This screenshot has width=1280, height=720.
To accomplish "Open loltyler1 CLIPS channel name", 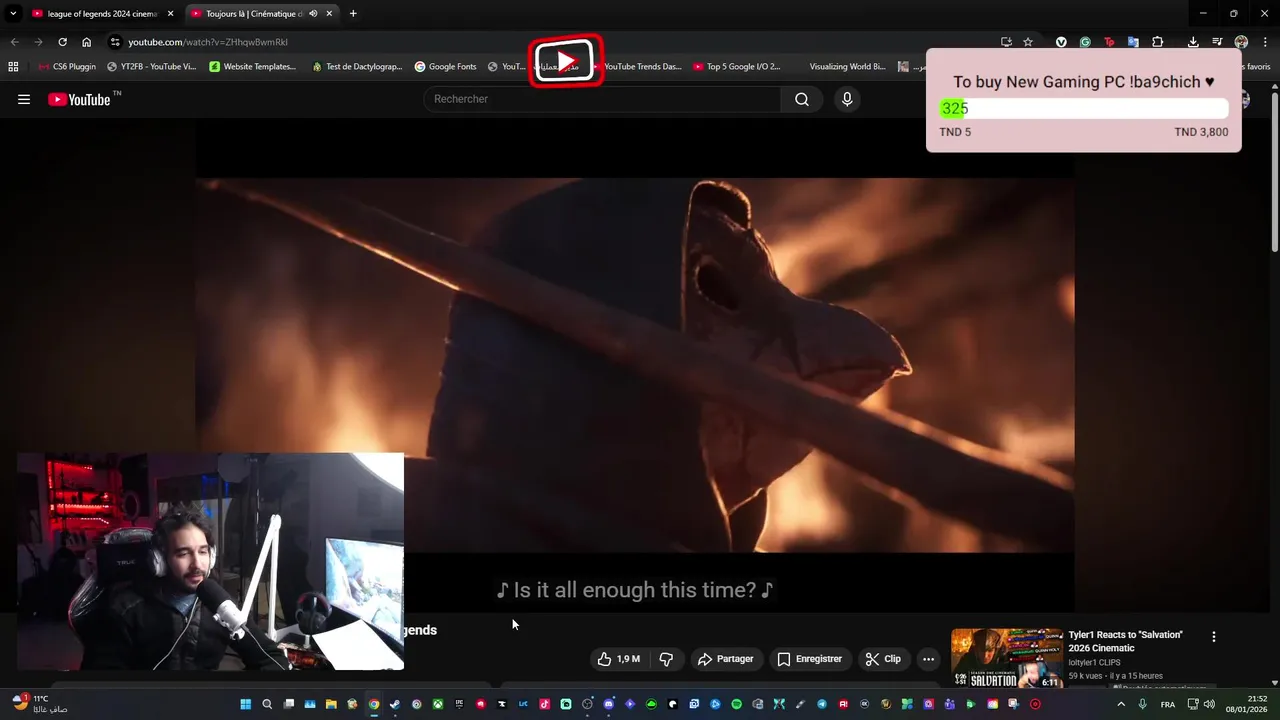I will tap(1094, 662).
